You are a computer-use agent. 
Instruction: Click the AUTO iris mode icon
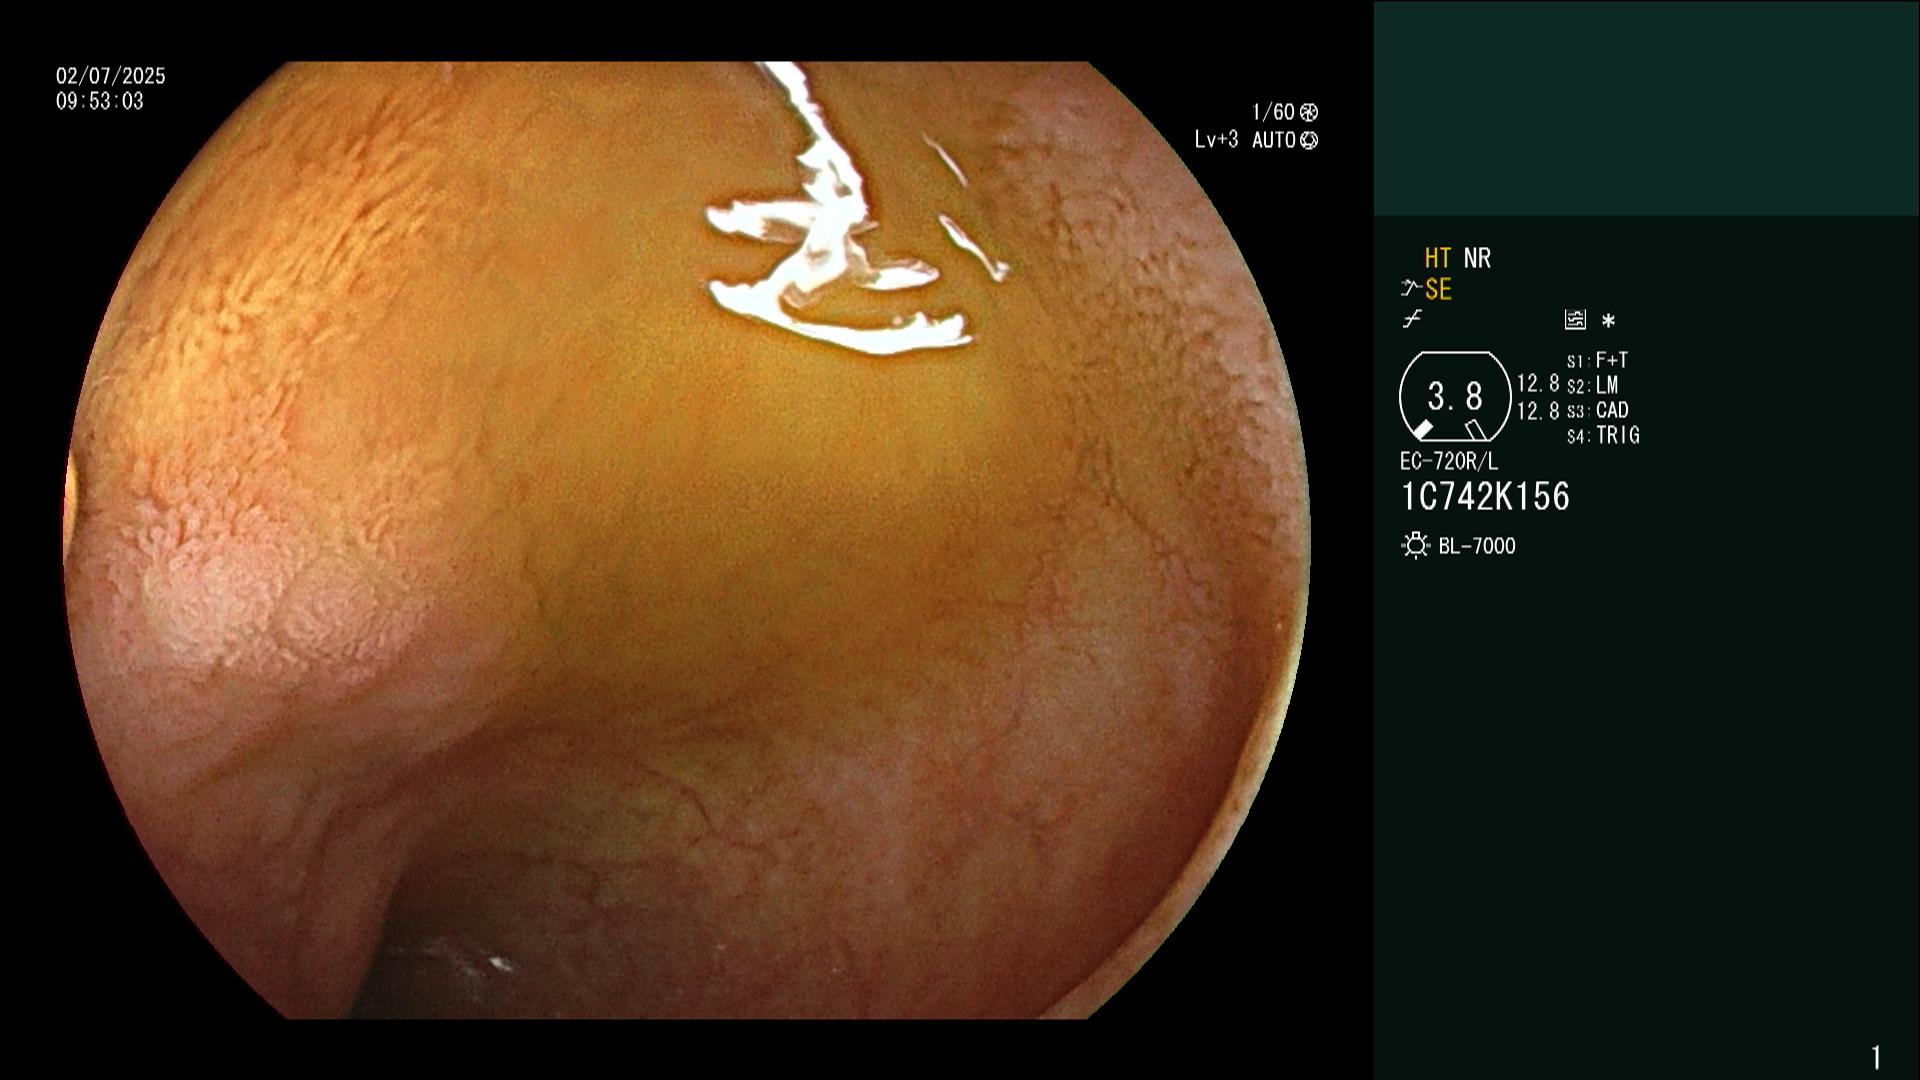coord(1309,140)
